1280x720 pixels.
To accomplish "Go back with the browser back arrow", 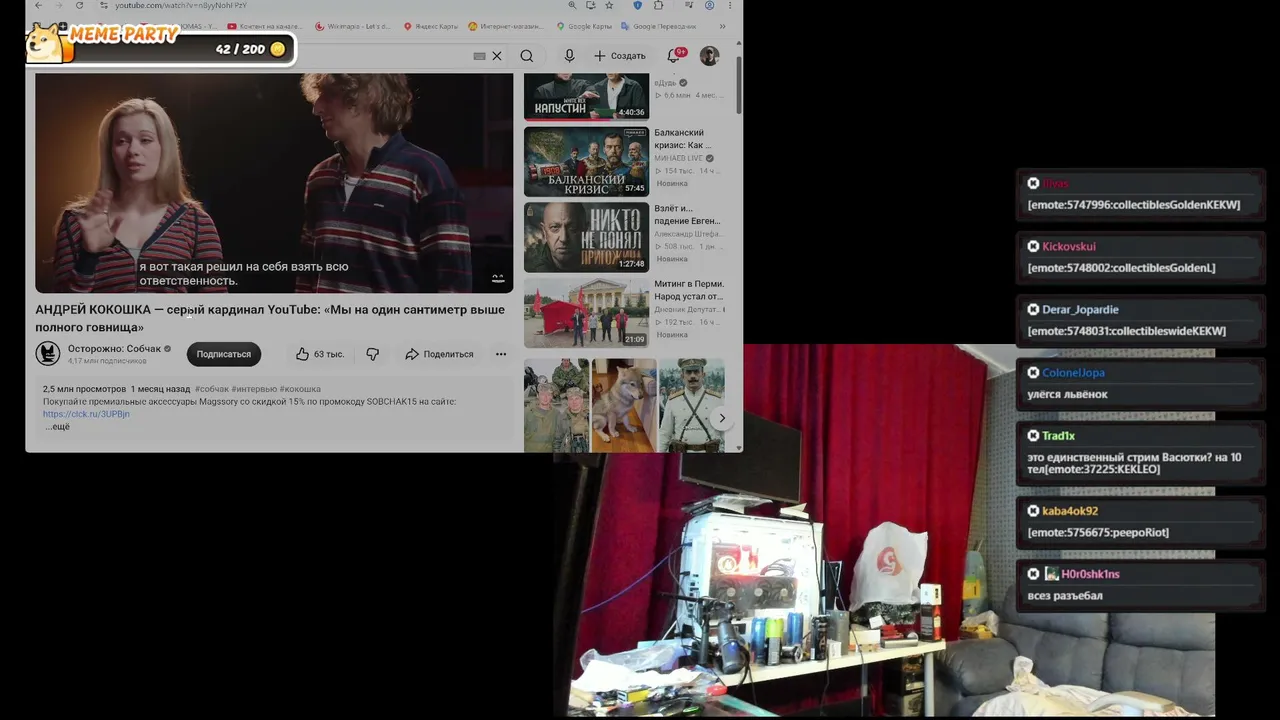I will pos(38,6).
